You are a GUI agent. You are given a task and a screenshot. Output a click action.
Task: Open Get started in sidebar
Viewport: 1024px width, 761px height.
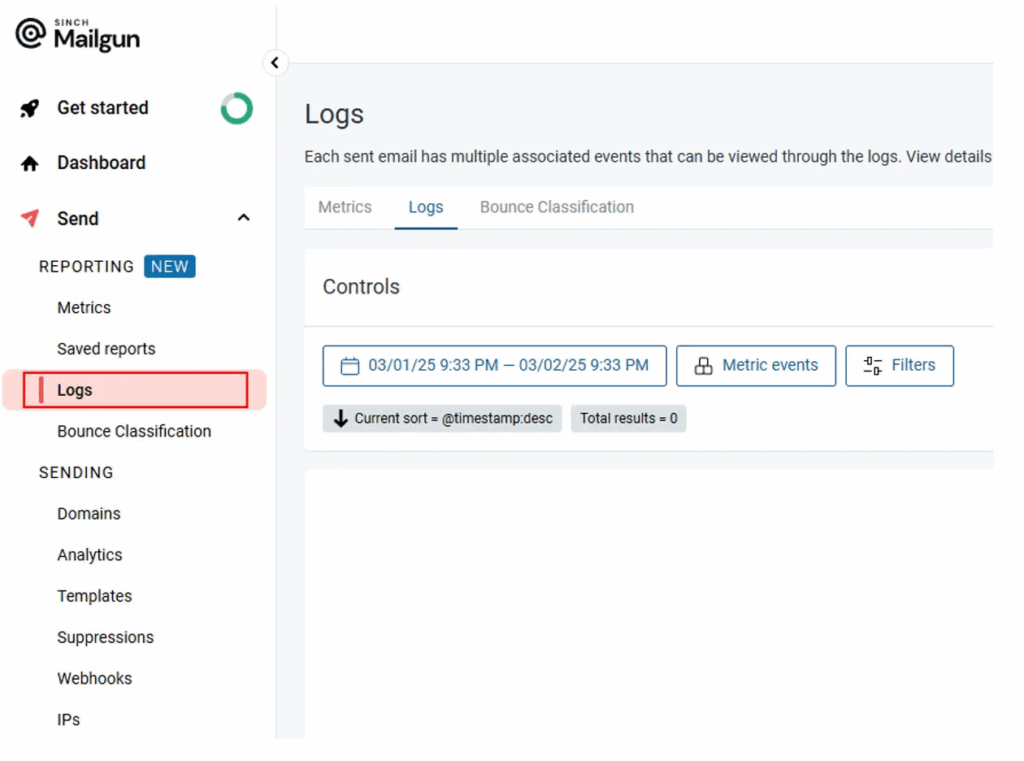[x=103, y=108]
